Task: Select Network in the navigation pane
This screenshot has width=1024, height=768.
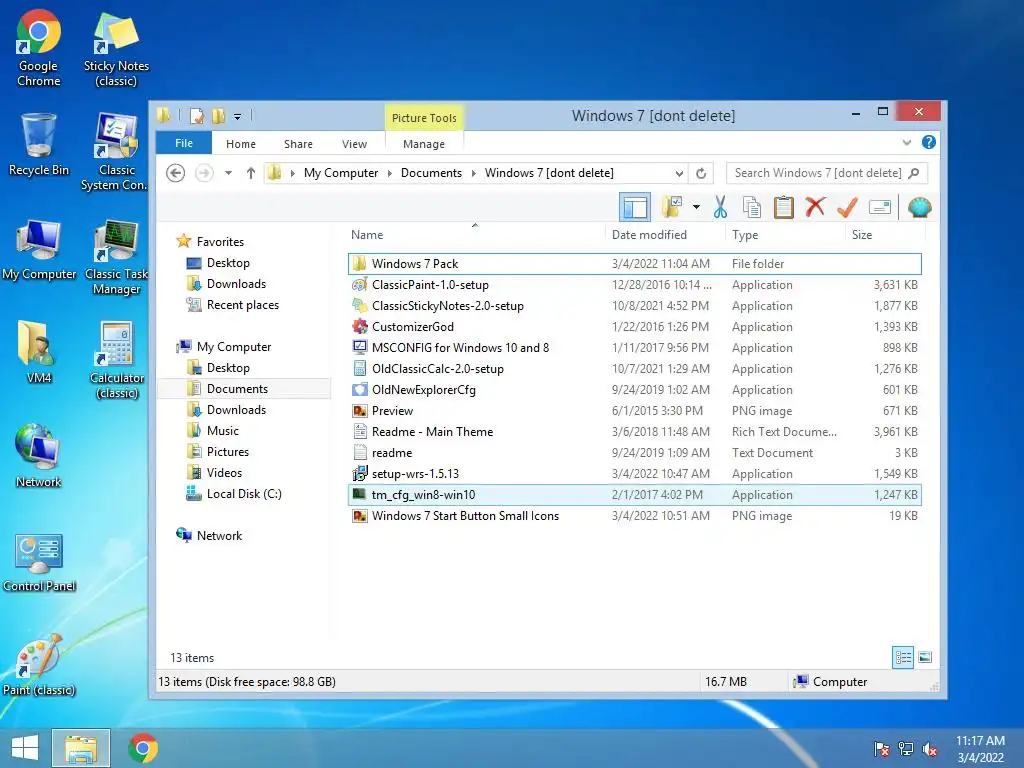Action: (x=219, y=536)
